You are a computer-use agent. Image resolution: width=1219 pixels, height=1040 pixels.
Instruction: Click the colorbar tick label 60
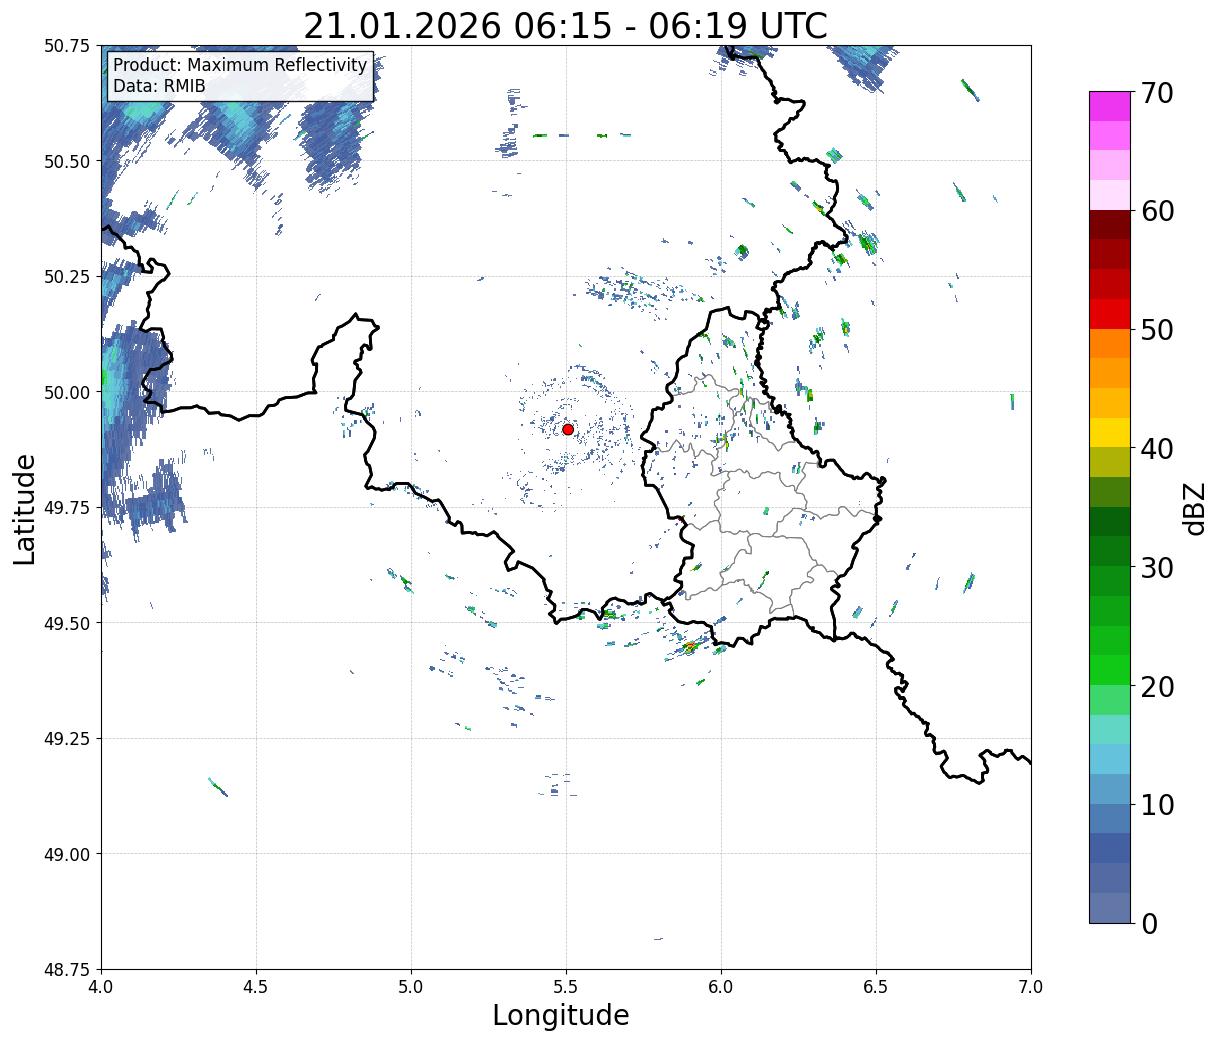tap(1157, 211)
